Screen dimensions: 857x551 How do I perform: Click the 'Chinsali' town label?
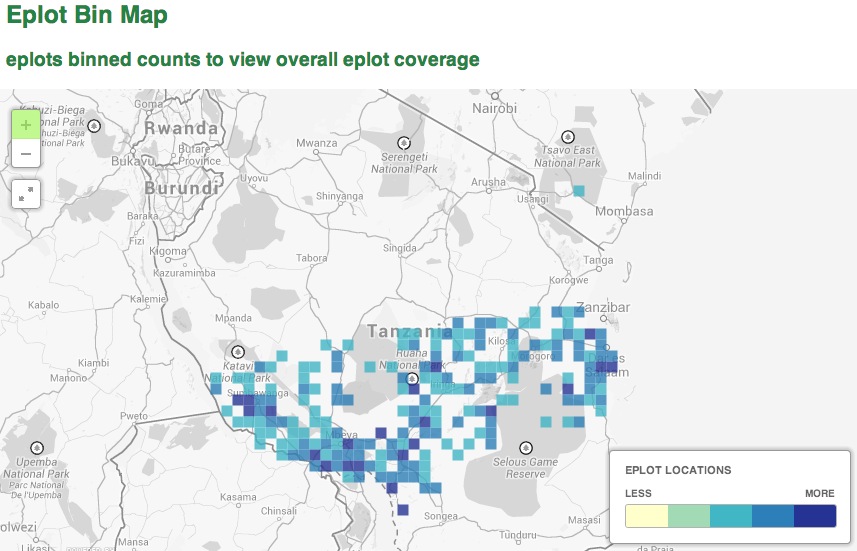pos(279,511)
